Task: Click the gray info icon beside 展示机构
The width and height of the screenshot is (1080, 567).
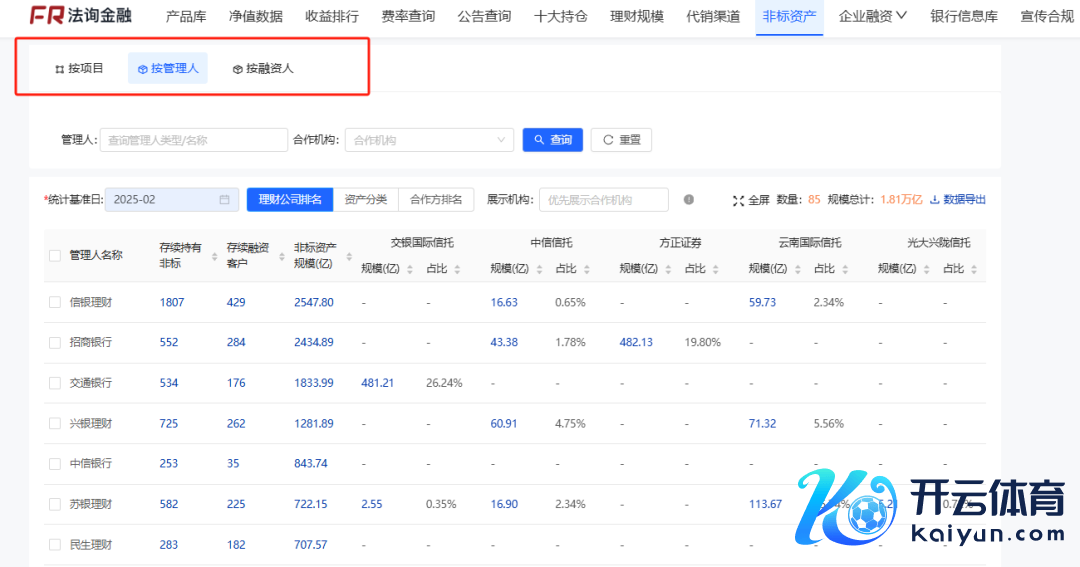Action: [689, 200]
